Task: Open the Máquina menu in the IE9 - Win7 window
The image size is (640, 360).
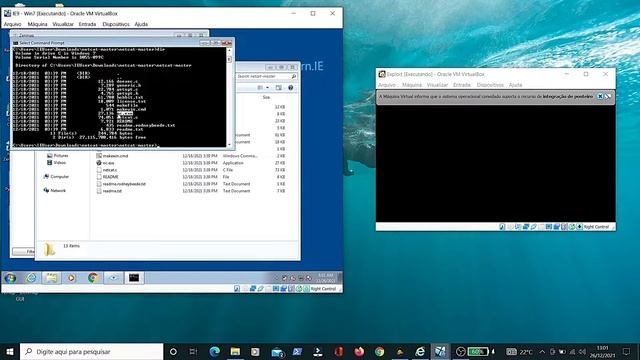Action: 38,24
